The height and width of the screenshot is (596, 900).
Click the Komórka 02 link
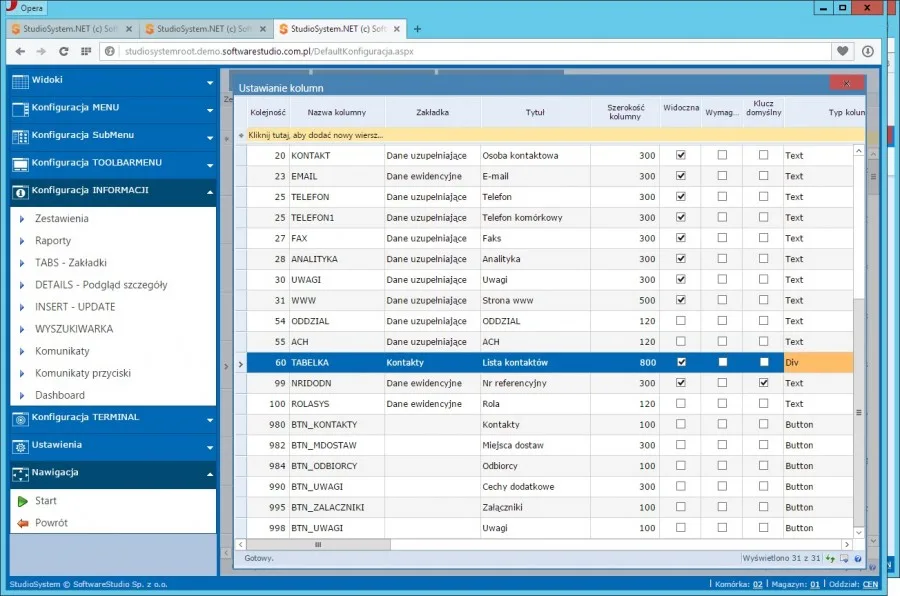(x=758, y=585)
